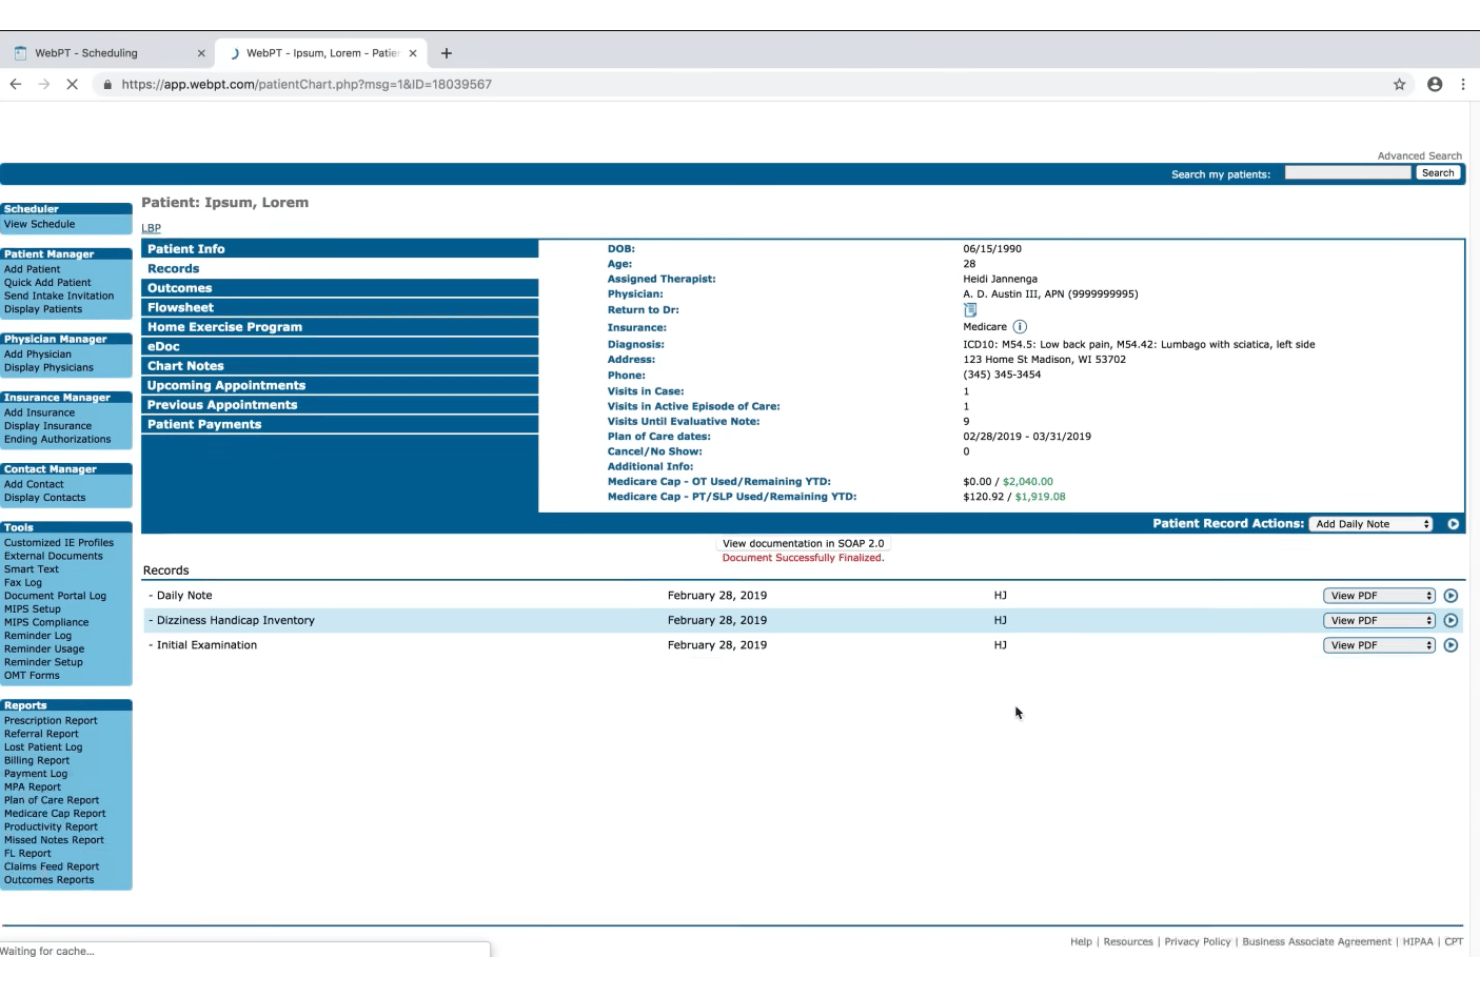Open the LBP case link
This screenshot has height=987, width=1480.
click(x=151, y=228)
